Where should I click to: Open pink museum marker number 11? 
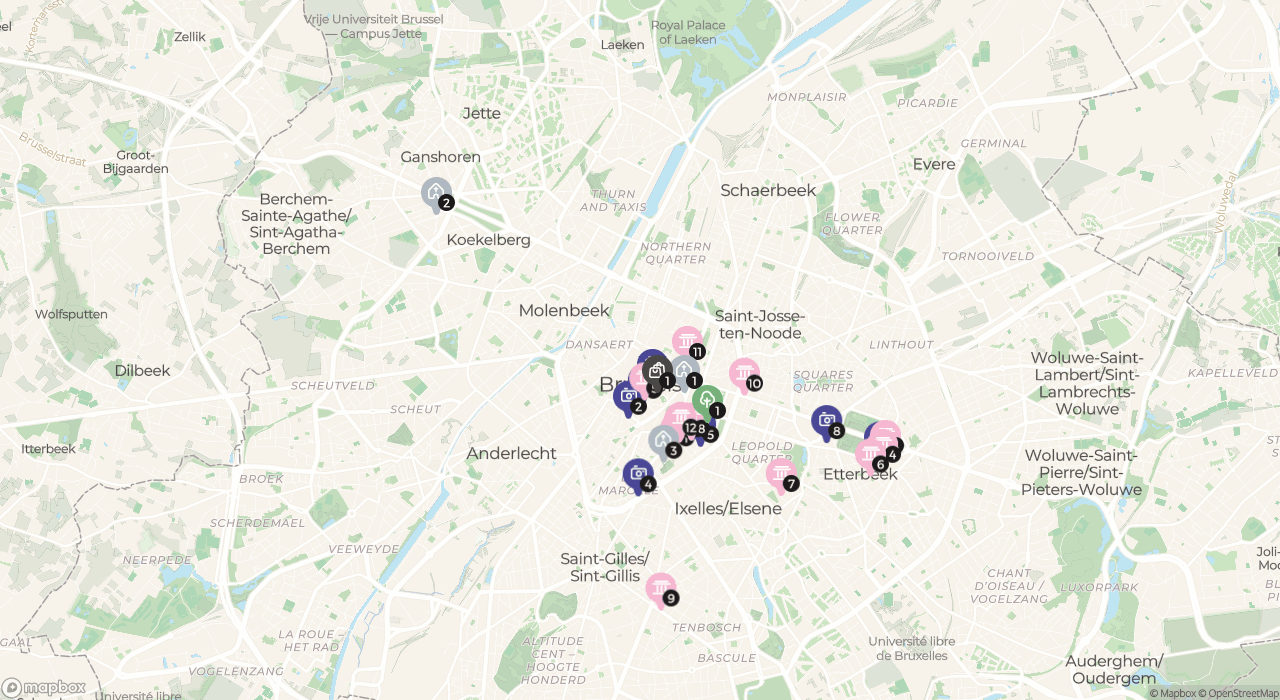pos(687,342)
